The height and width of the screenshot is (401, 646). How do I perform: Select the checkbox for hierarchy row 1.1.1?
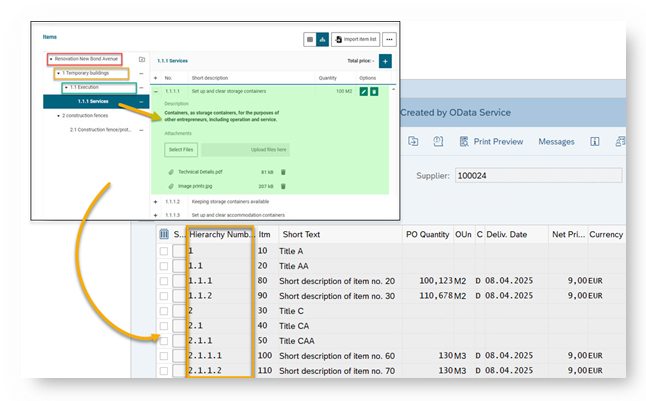(164, 281)
